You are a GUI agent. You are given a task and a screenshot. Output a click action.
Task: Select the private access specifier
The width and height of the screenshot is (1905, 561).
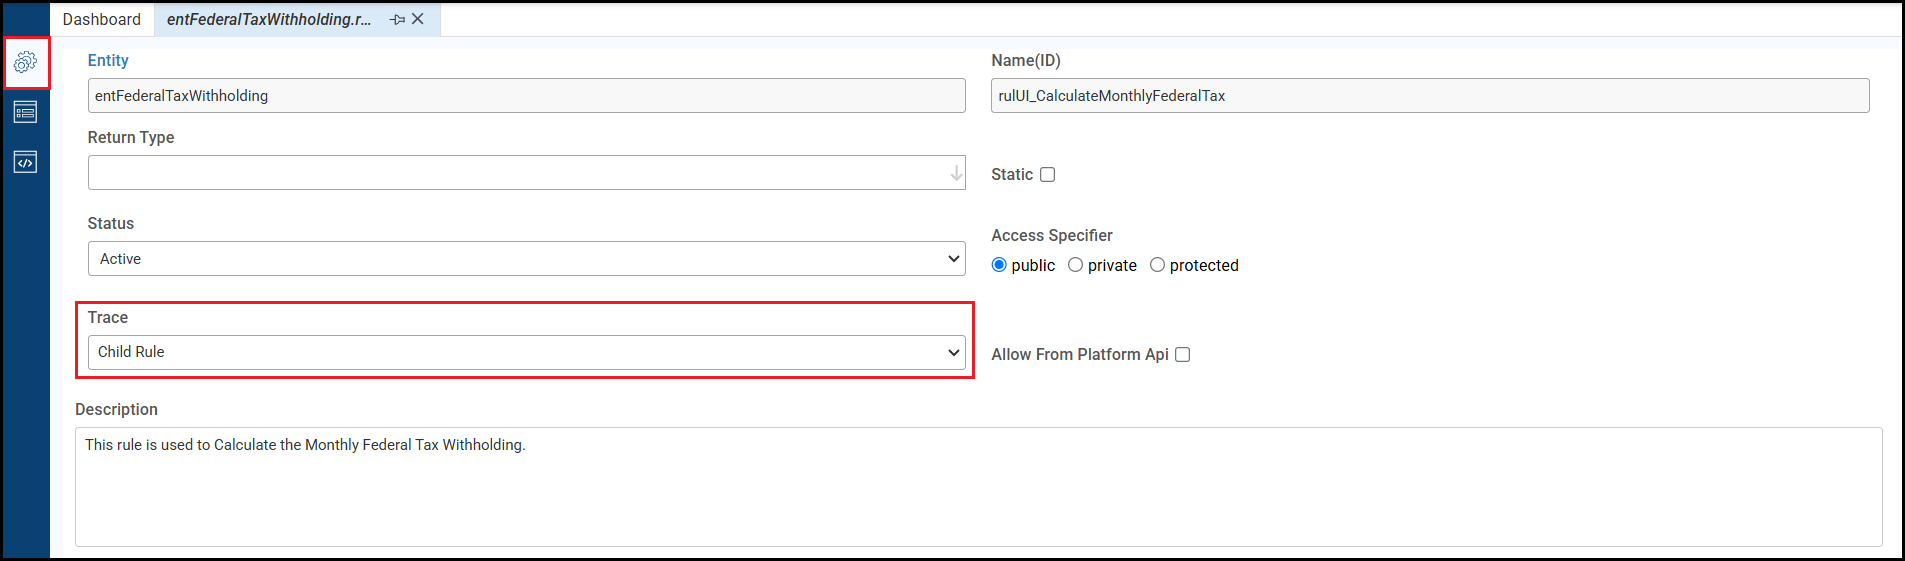pos(1075,265)
